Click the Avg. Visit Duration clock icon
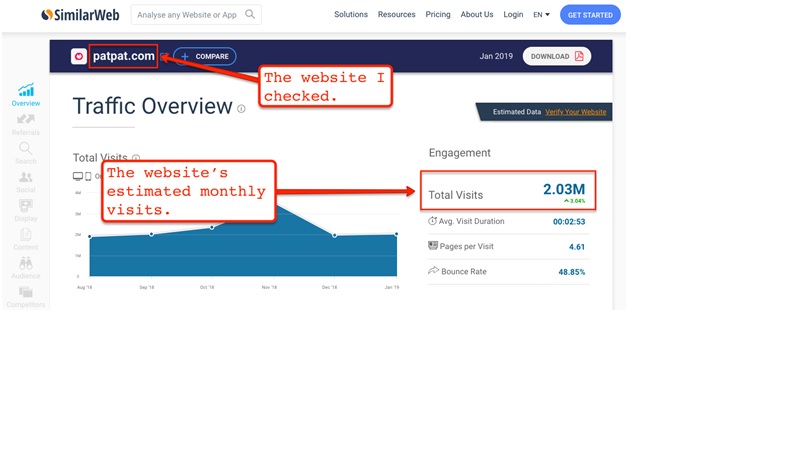Viewport: 800px width, 450px height. tap(432, 221)
